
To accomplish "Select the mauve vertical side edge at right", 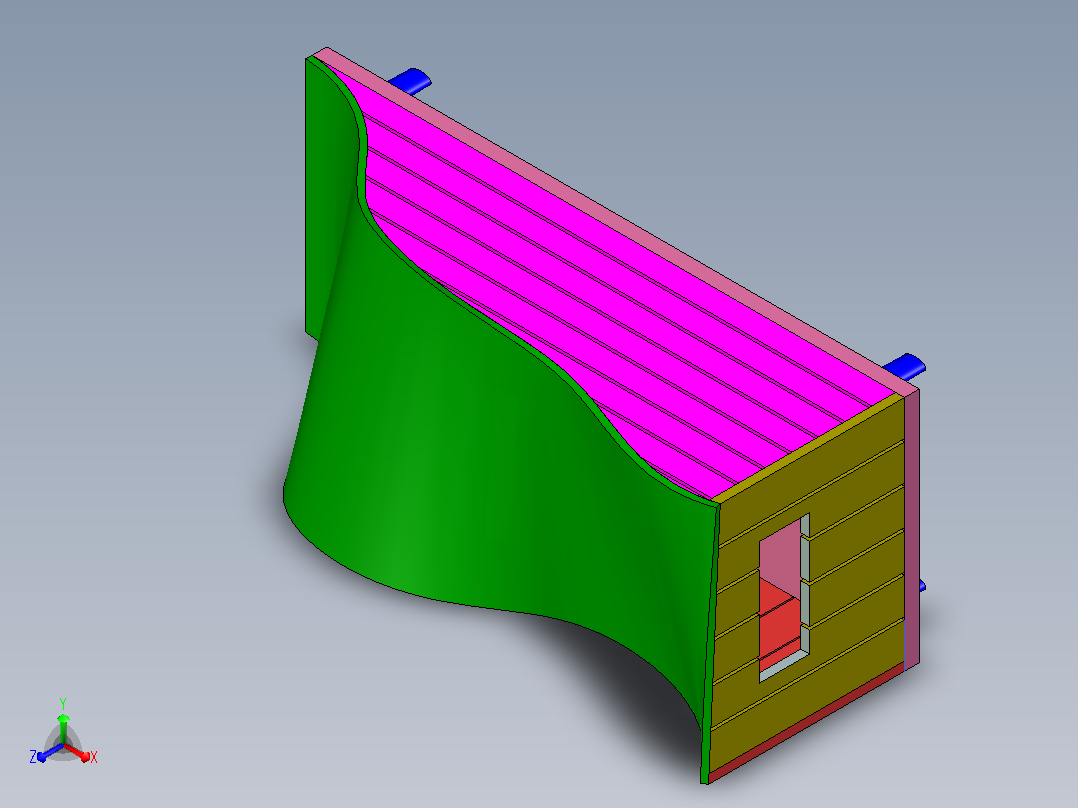I will pyautogui.click(x=912, y=528).
